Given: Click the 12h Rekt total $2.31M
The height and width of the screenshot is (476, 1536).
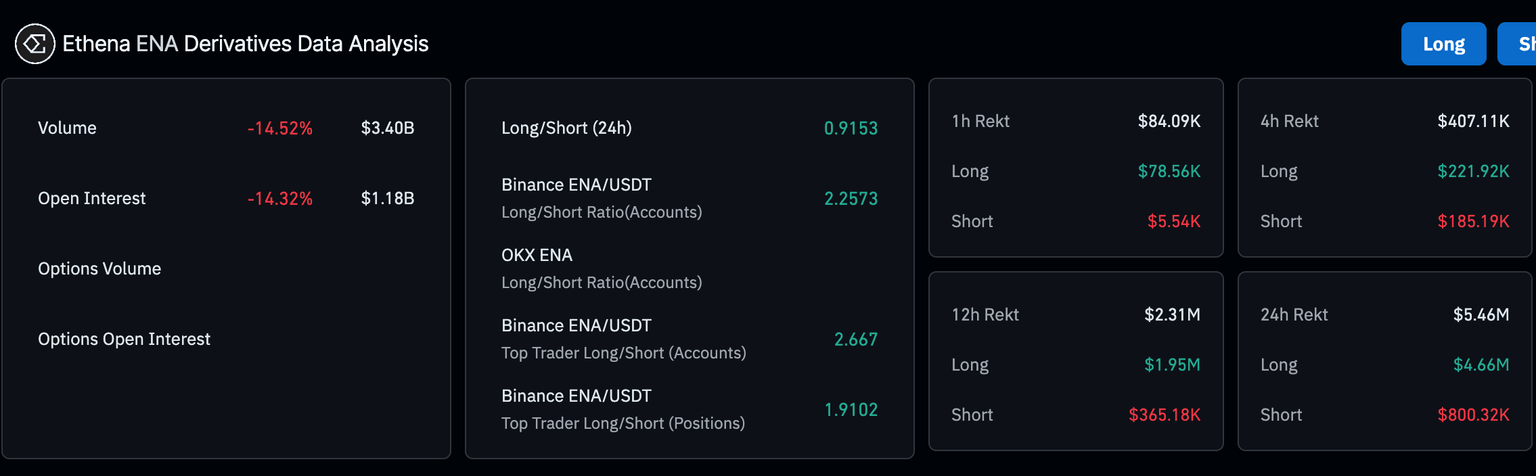Looking at the screenshot, I should (1172, 314).
